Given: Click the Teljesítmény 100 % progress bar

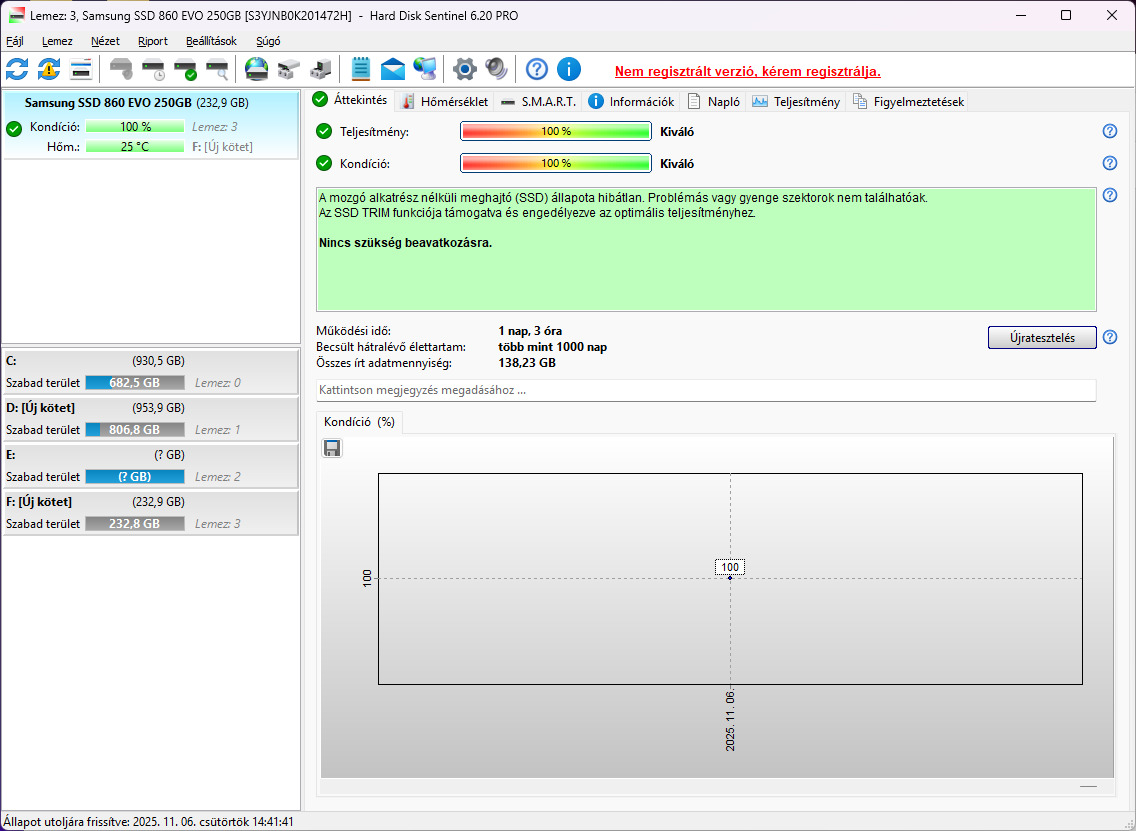Looking at the screenshot, I should (x=556, y=131).
